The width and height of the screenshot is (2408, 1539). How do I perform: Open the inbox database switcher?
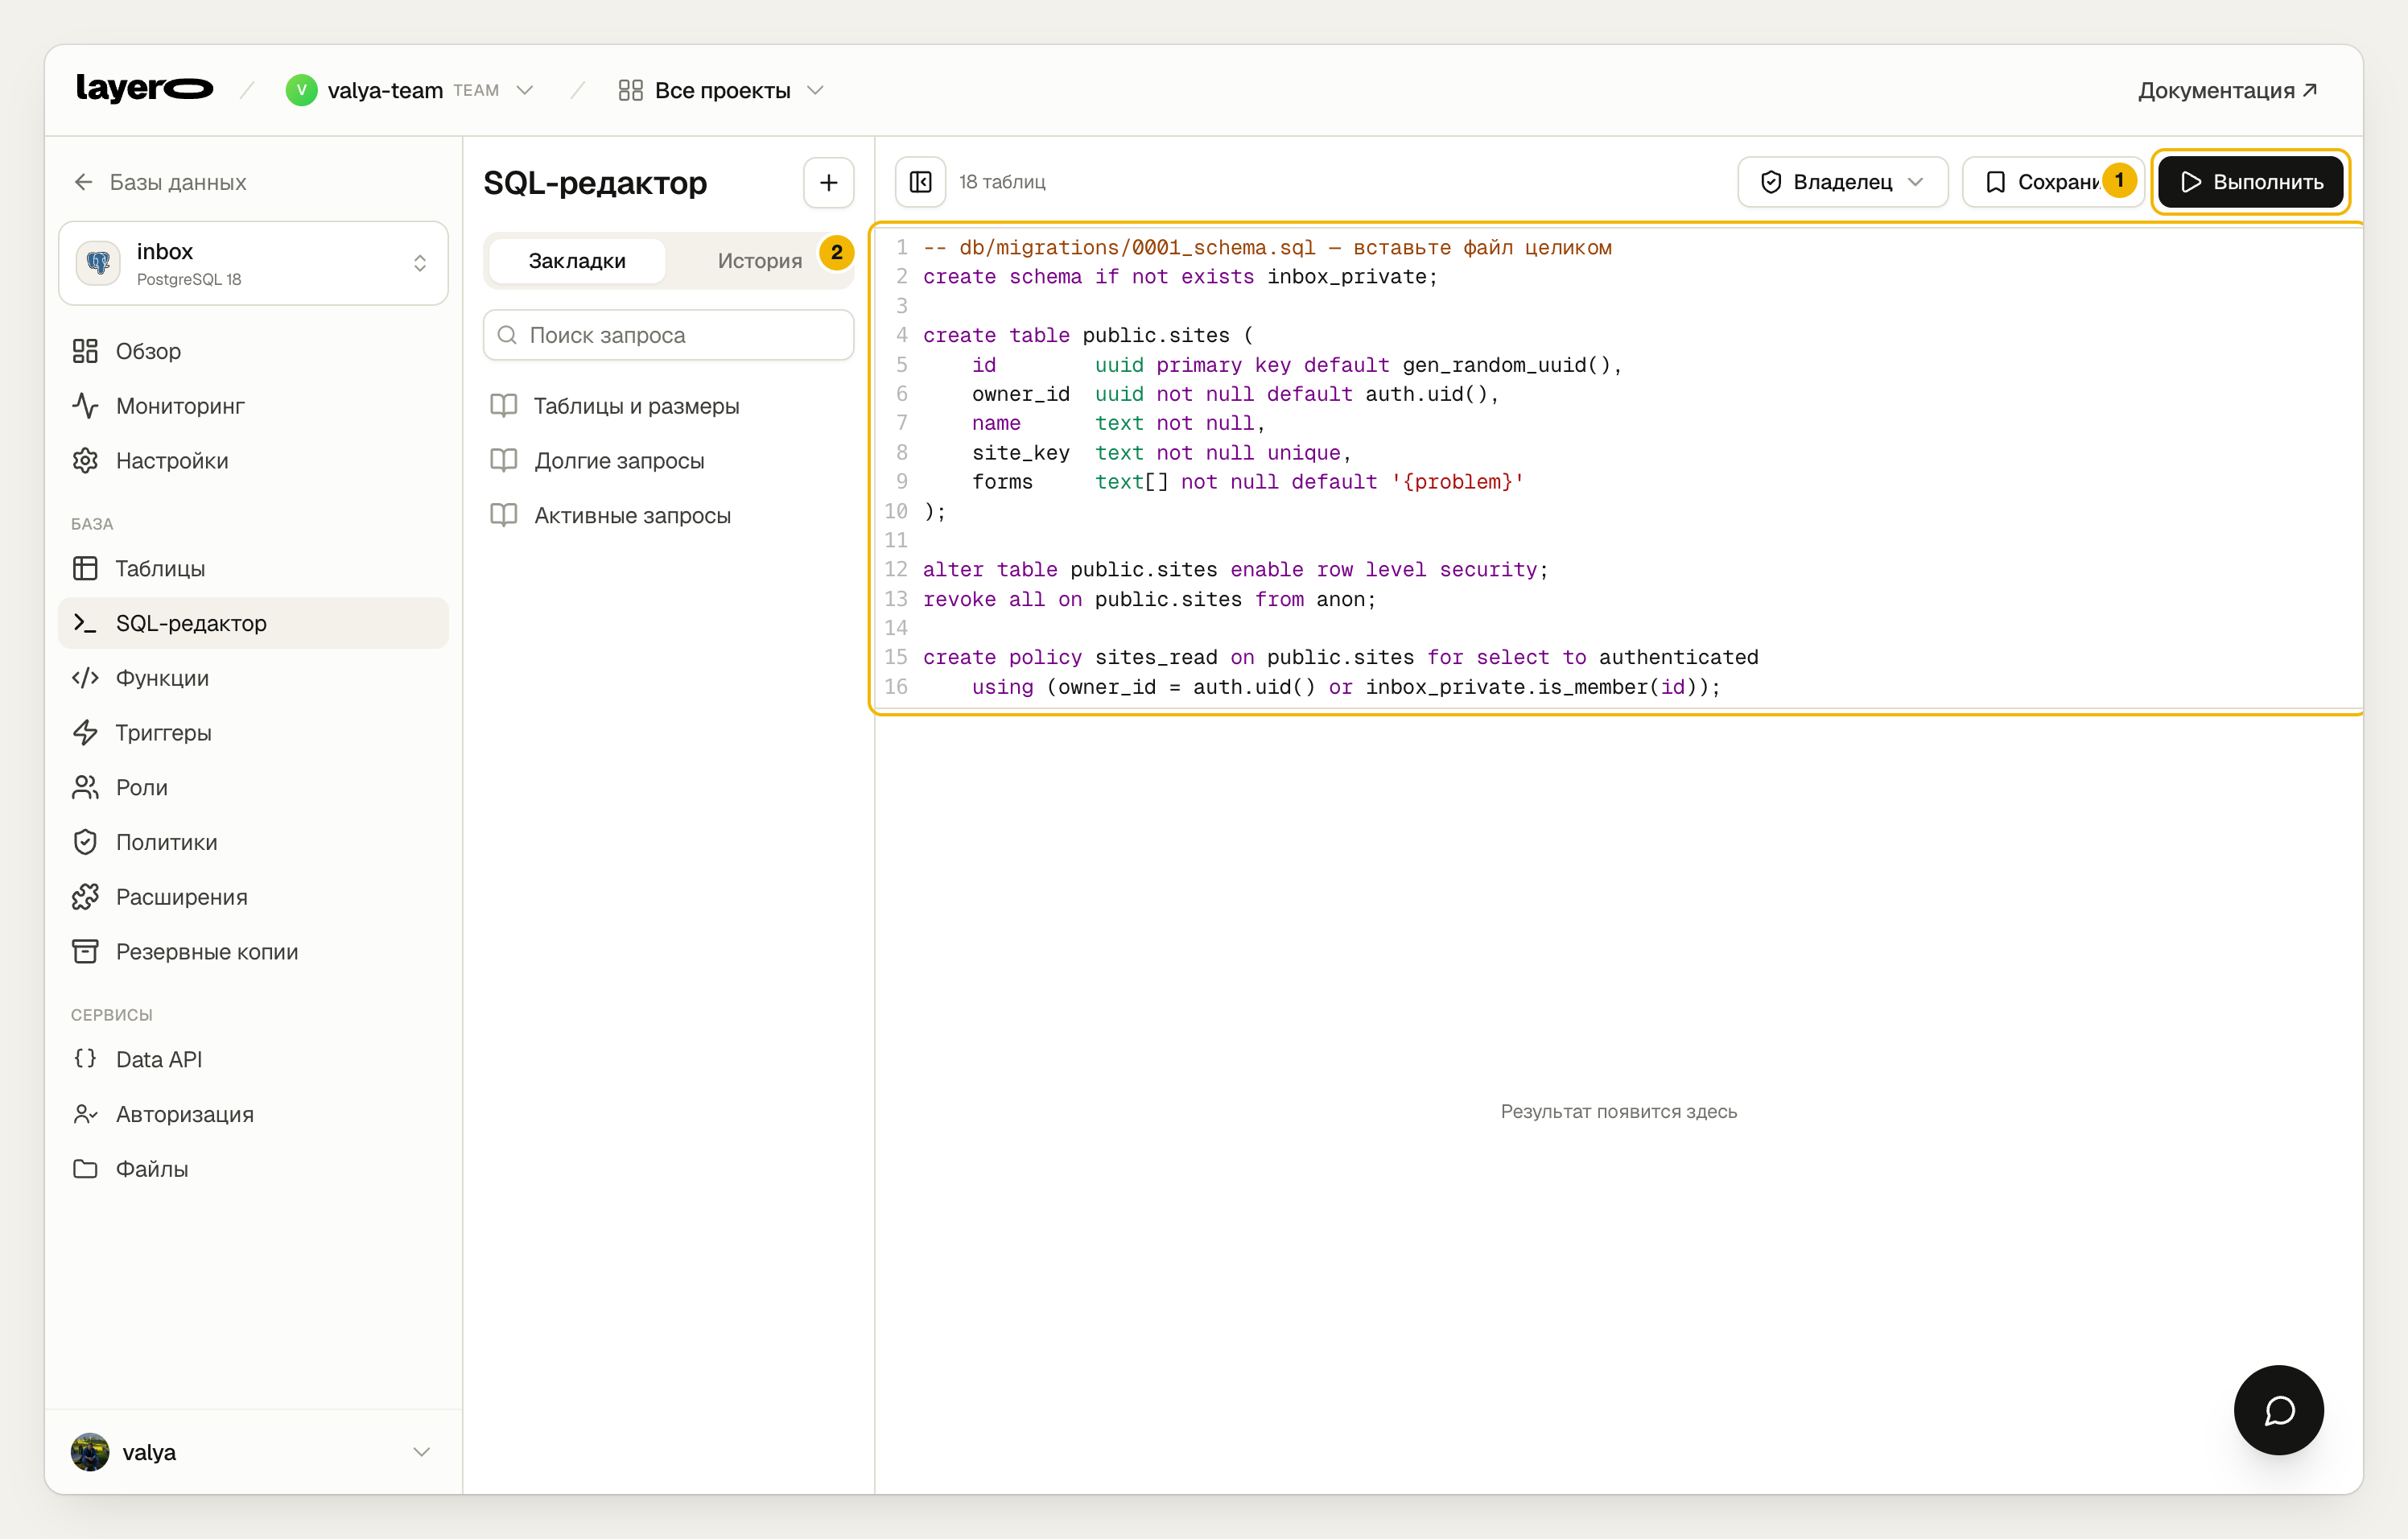coord(253,263)
